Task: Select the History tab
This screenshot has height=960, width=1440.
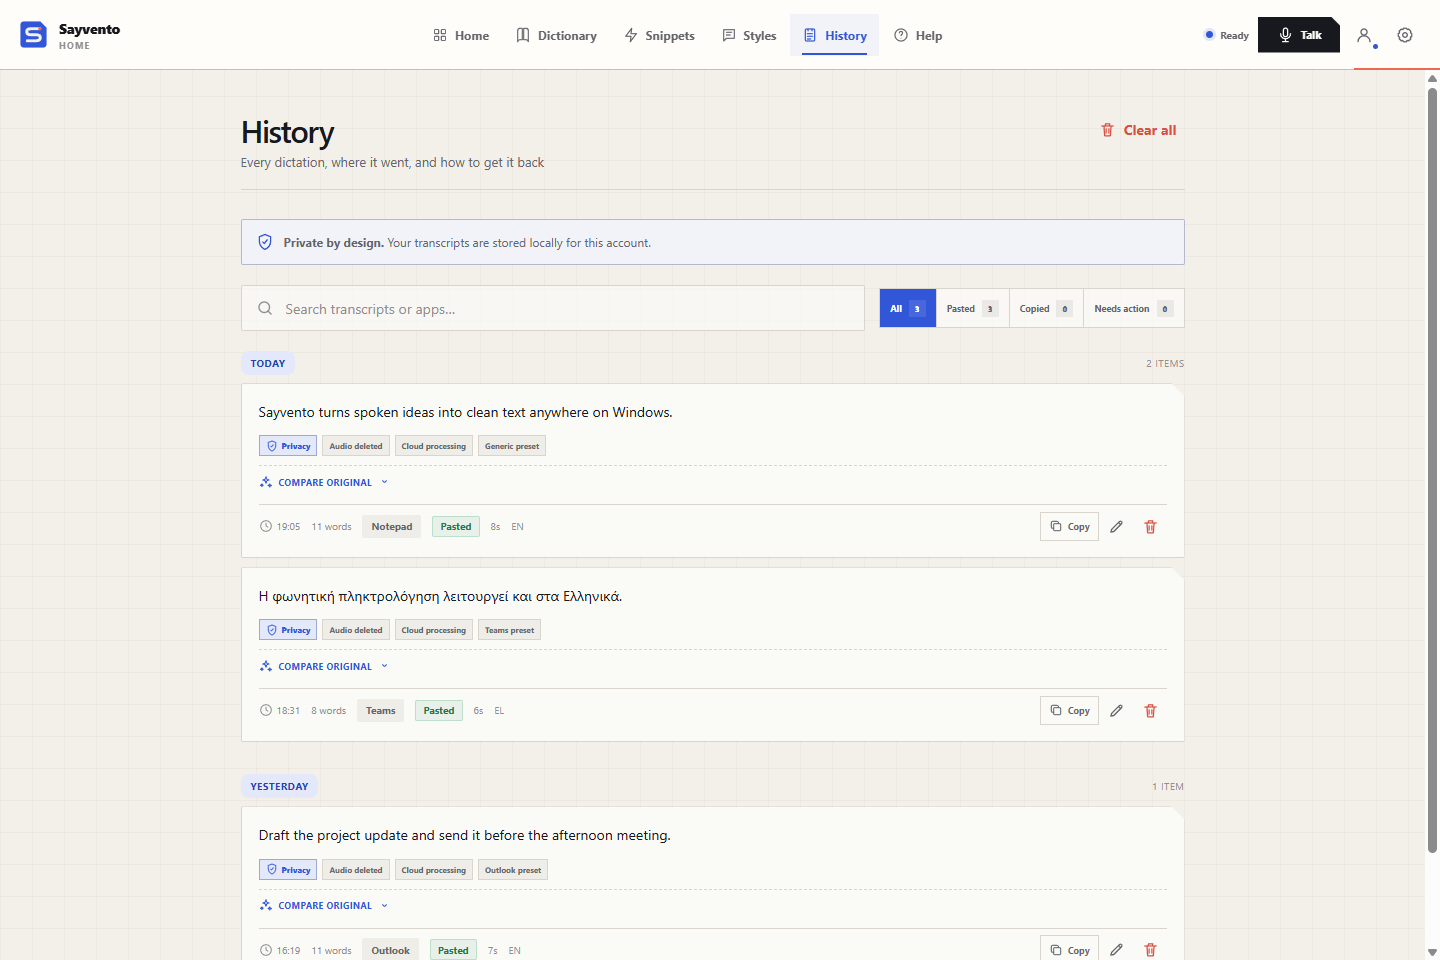Action: click(x=834, y=35)
